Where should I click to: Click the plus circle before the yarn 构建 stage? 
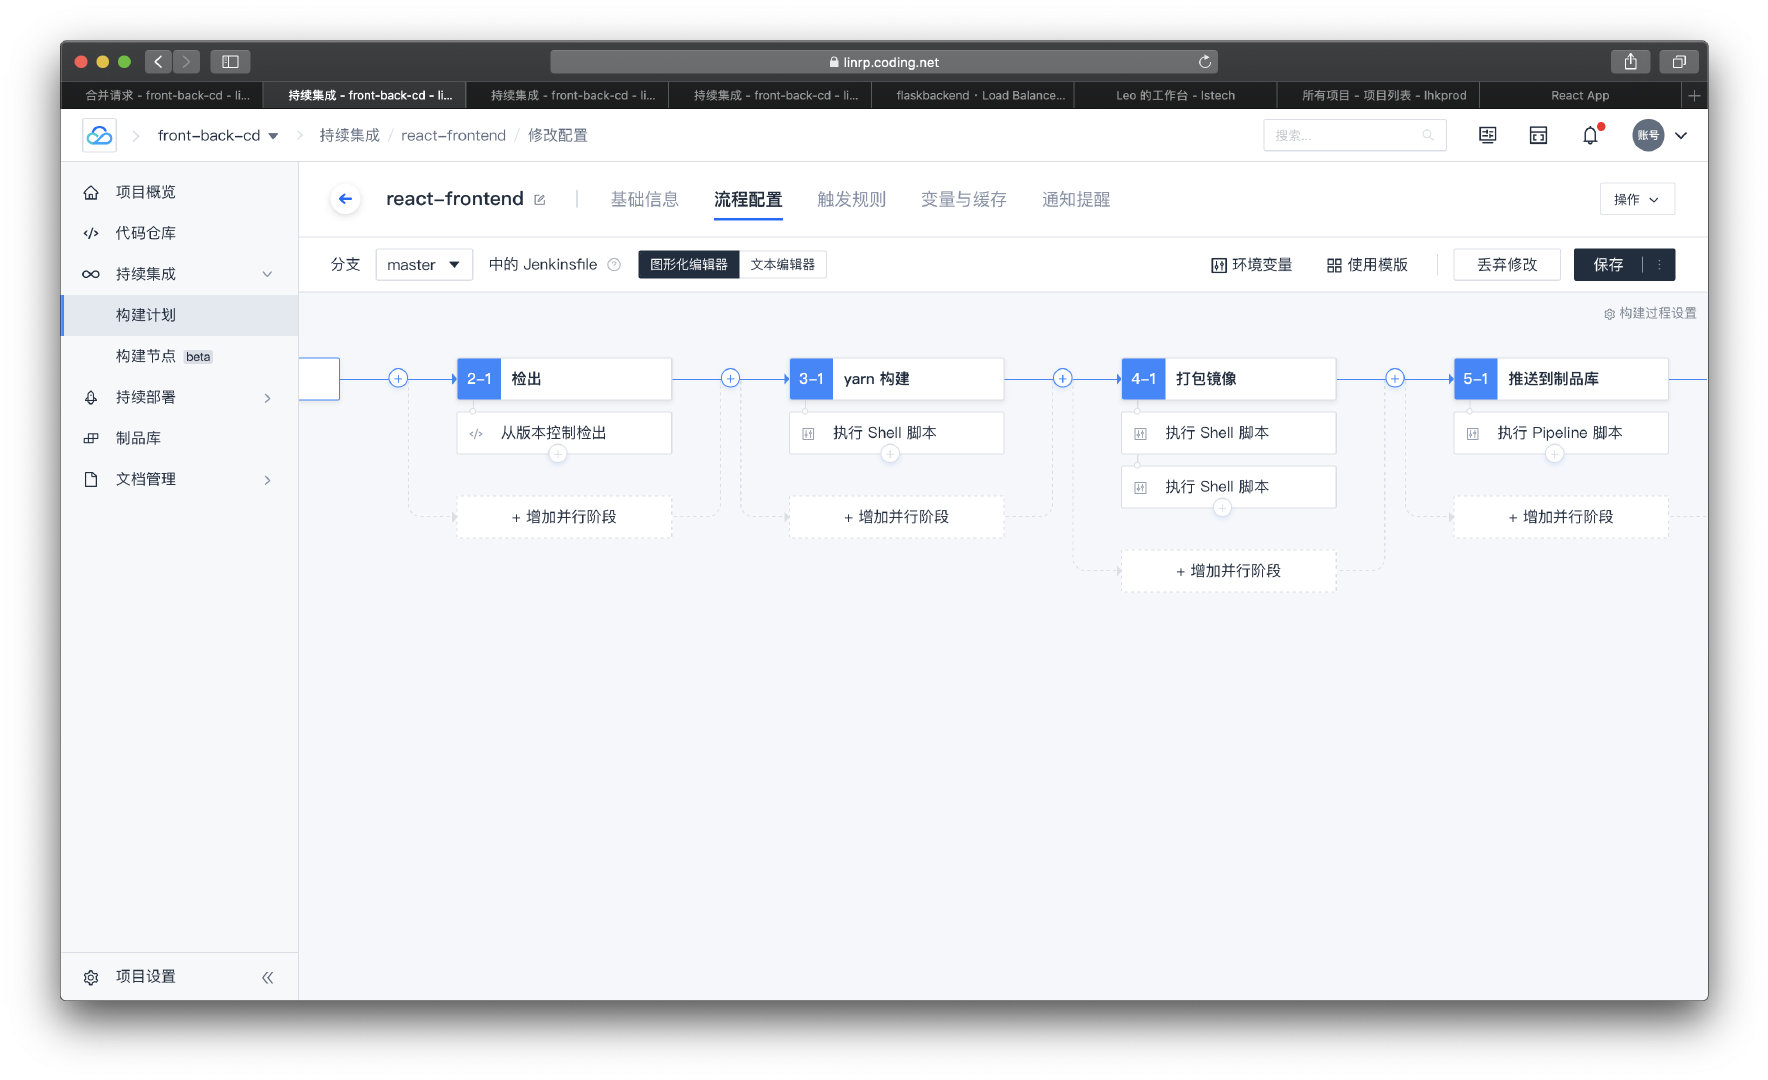[x=730, y=378]
